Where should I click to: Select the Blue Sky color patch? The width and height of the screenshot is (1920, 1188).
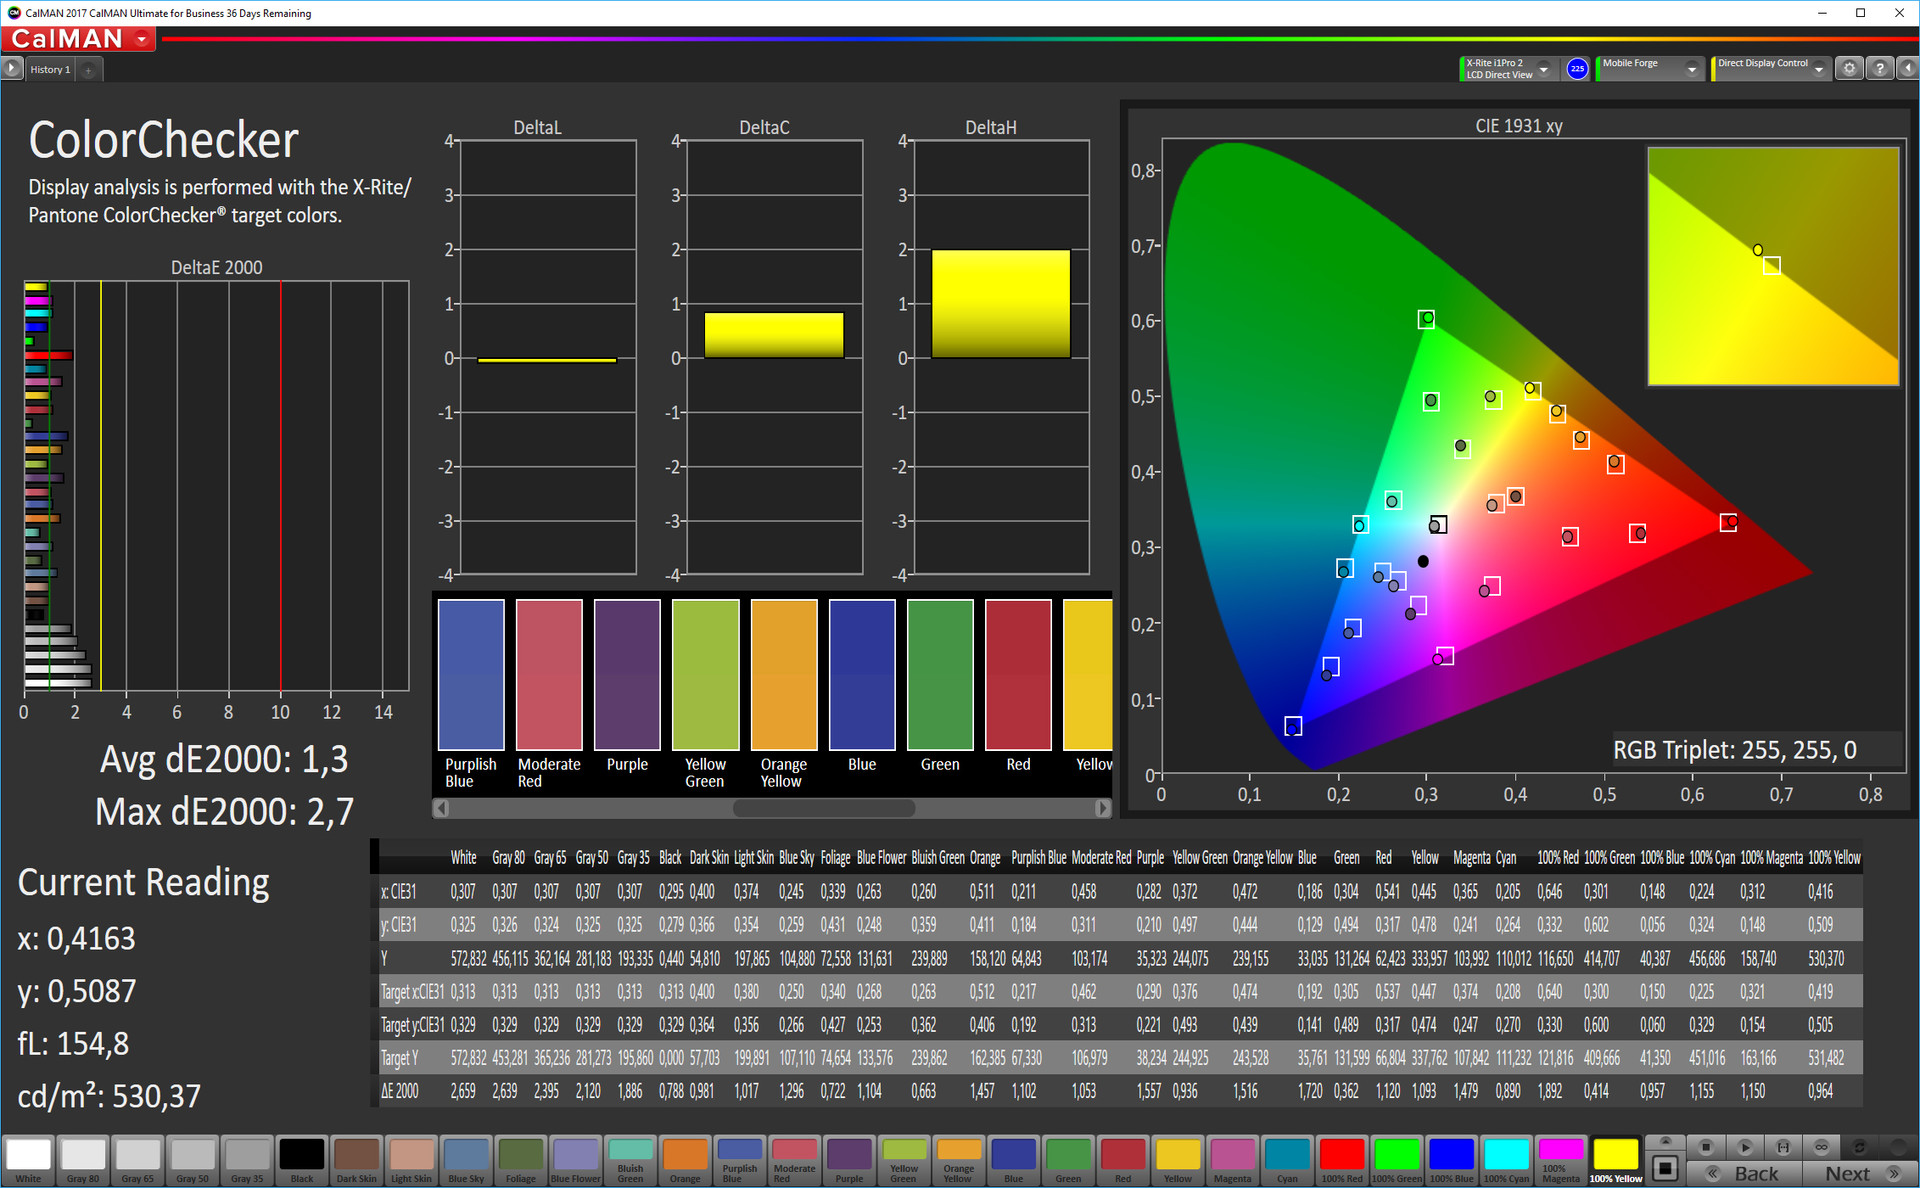pos(466,1158)
